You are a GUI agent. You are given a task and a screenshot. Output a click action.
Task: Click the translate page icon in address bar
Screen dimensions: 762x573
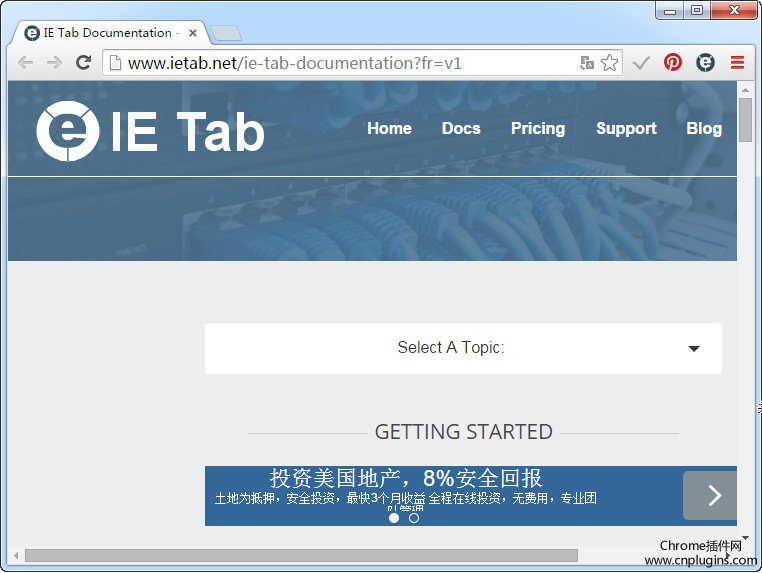(x=587, y=63)
